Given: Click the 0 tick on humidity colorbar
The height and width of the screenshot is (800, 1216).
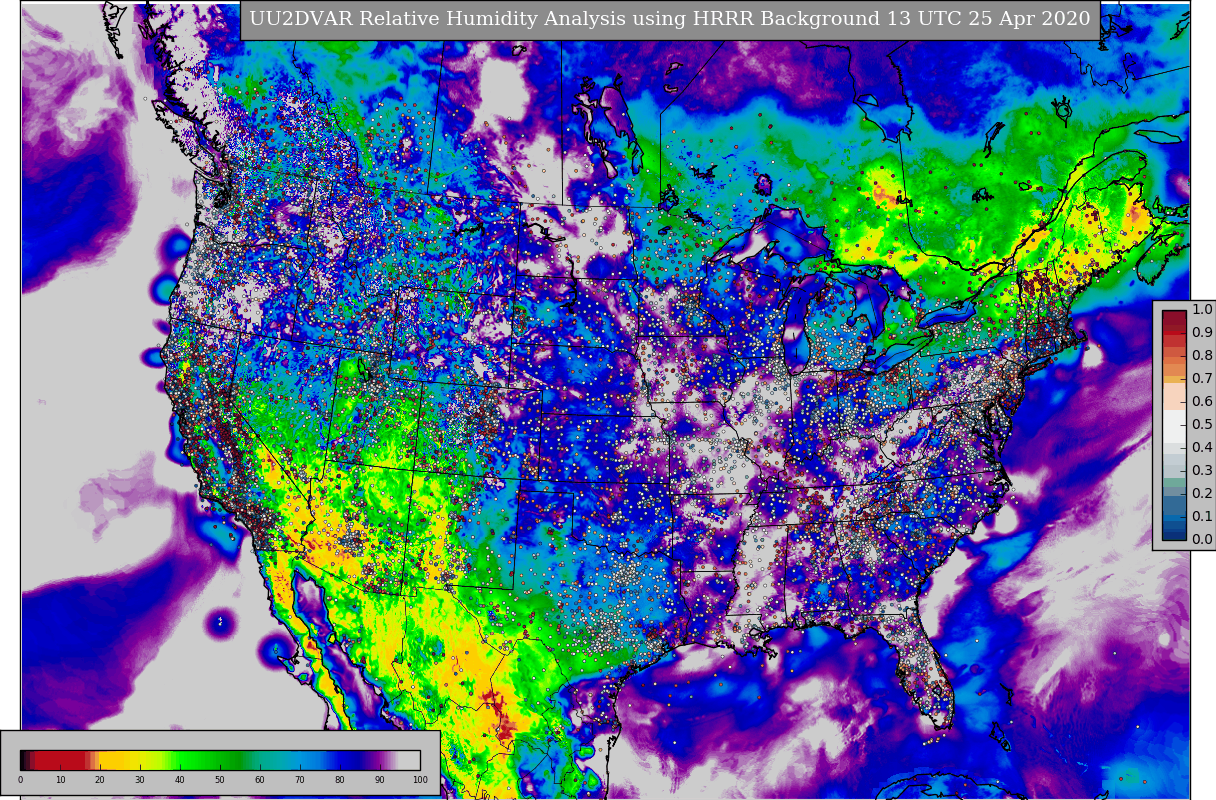Looking at the screenshot, I should [x=20, y=780].
